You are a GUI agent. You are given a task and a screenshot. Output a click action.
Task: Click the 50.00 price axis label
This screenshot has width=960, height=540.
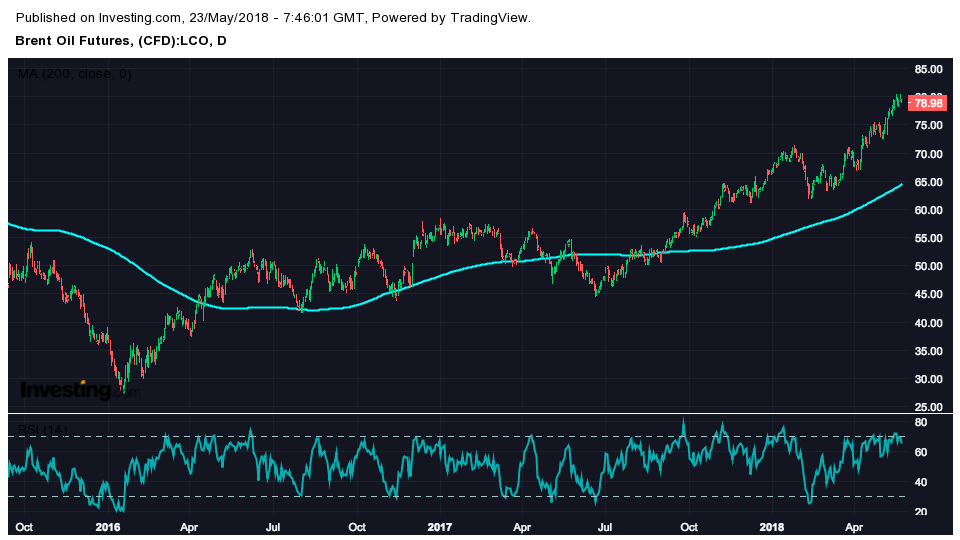(928, 267)
